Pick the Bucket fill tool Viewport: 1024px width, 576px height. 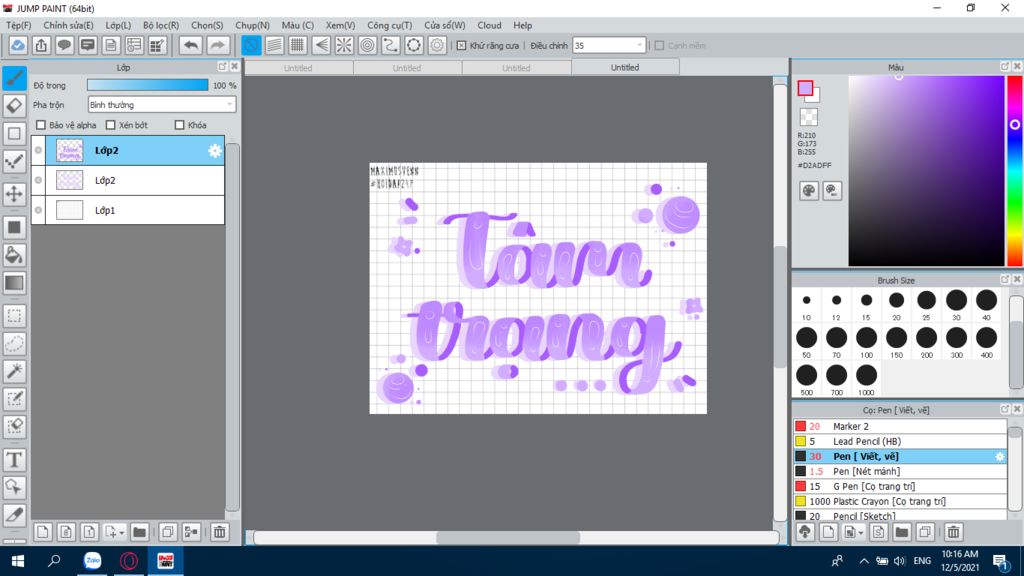(14, 255)
